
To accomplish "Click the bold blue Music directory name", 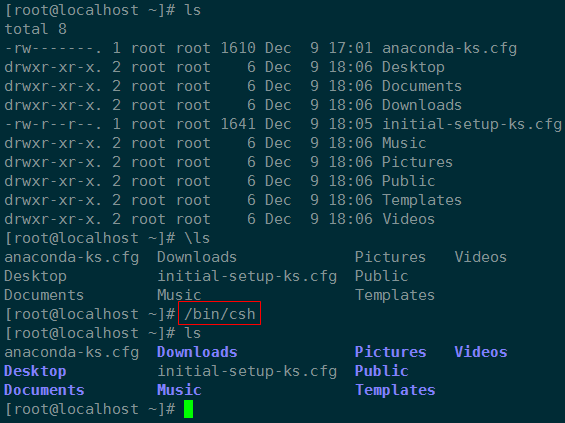I will [179, 390].
